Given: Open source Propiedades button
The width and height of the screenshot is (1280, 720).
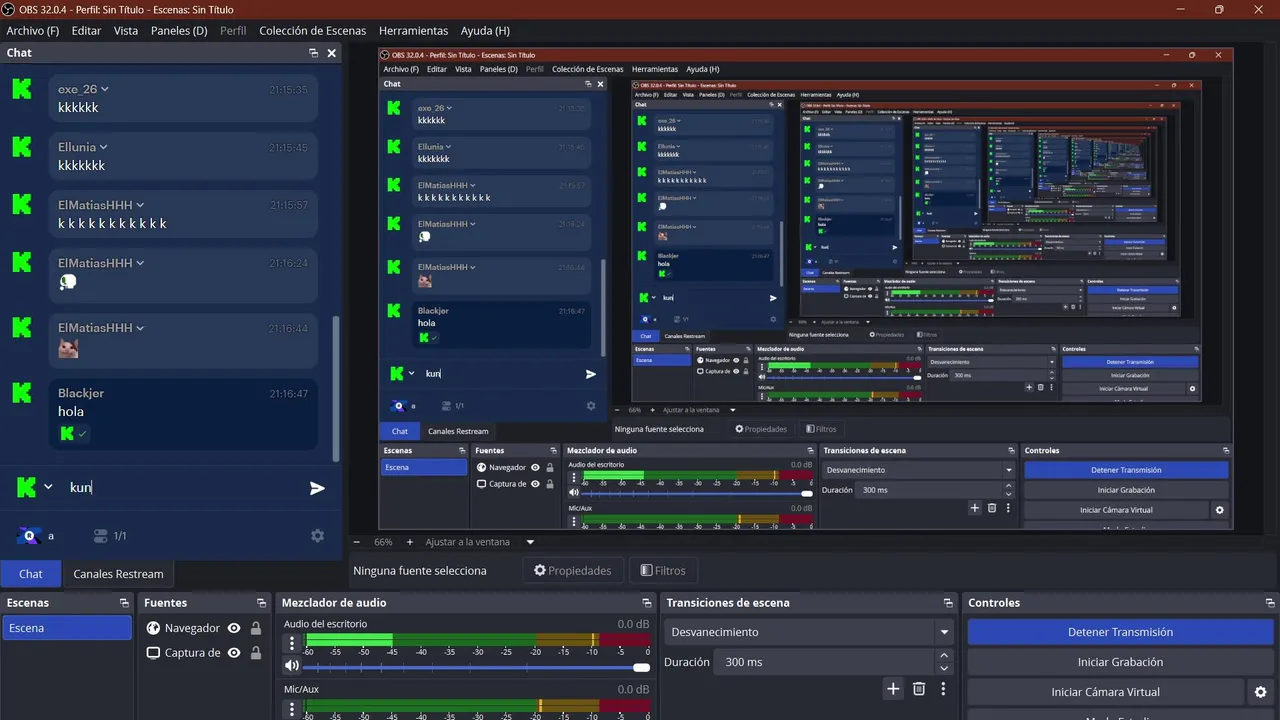Looking at the screenshot, I should click(x=573, y=570).
